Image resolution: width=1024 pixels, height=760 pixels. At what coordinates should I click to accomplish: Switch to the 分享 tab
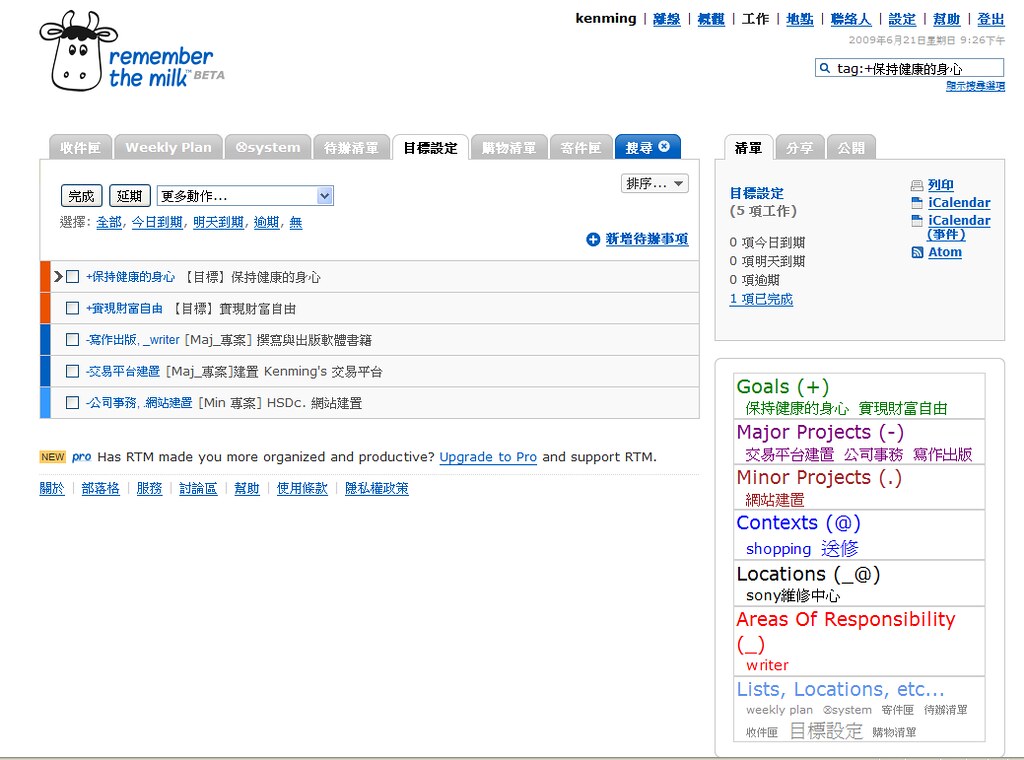point(799,148)
